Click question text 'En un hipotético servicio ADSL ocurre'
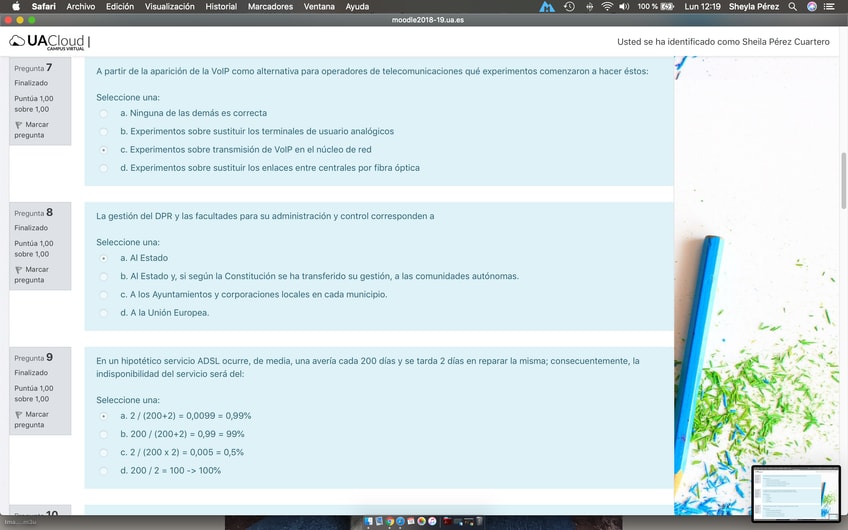 tap(368, 367)
